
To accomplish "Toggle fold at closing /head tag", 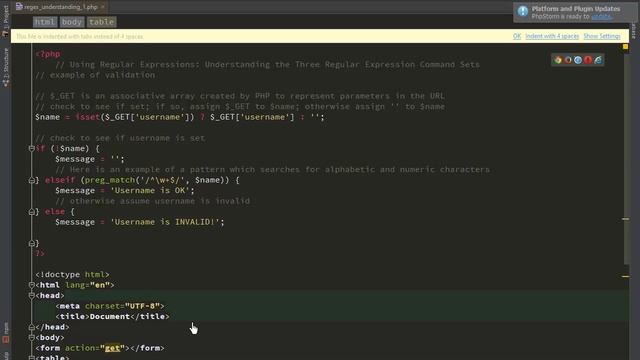I will [31, 327].
